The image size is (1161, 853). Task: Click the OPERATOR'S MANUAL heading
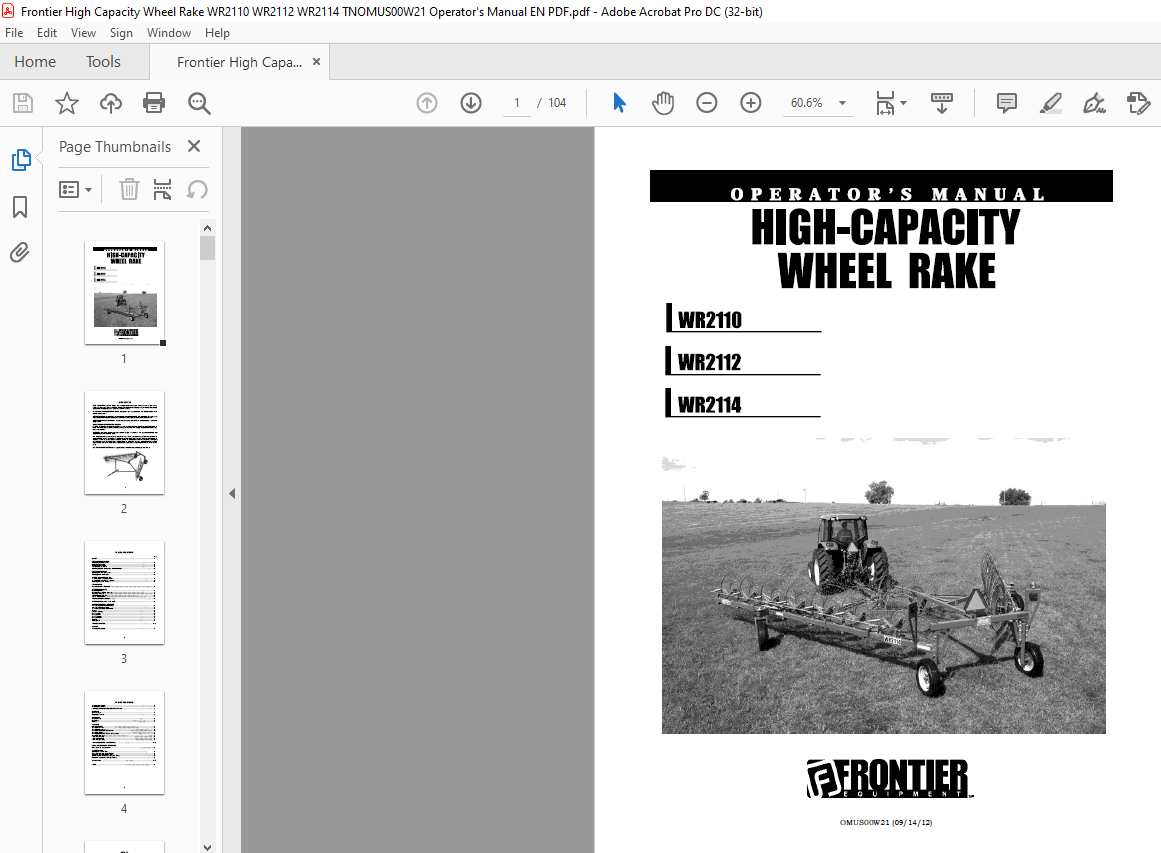click(x=887, y=194)
